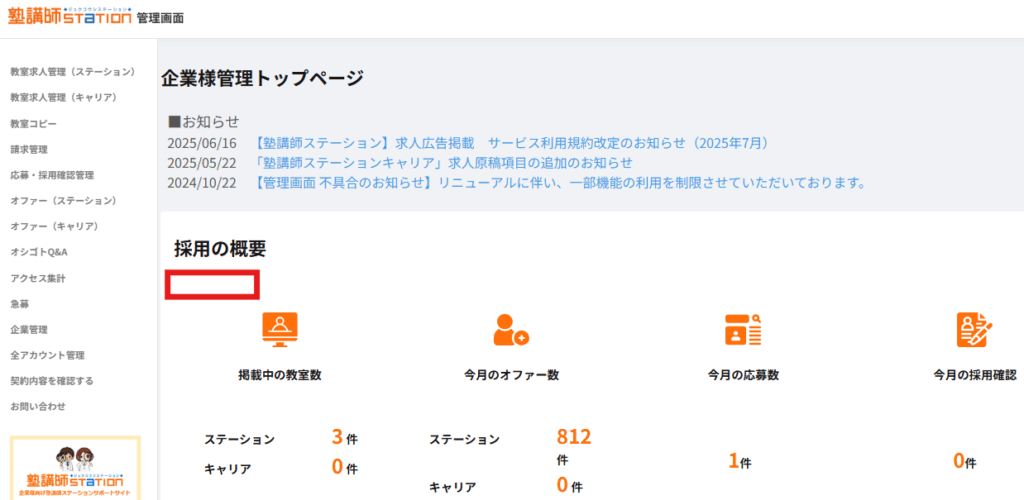The width and height of the screenshot is (1024, 500).
Task: Click the ステーション 3件 listed classrooms count
Action: tap(344, 438)
